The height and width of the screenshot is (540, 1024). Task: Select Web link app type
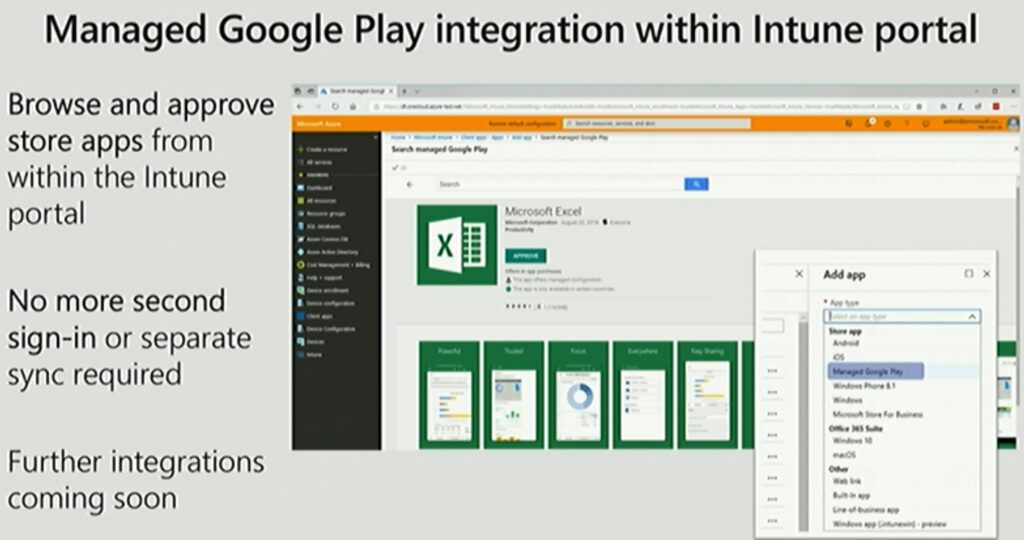tap(846, 481)
